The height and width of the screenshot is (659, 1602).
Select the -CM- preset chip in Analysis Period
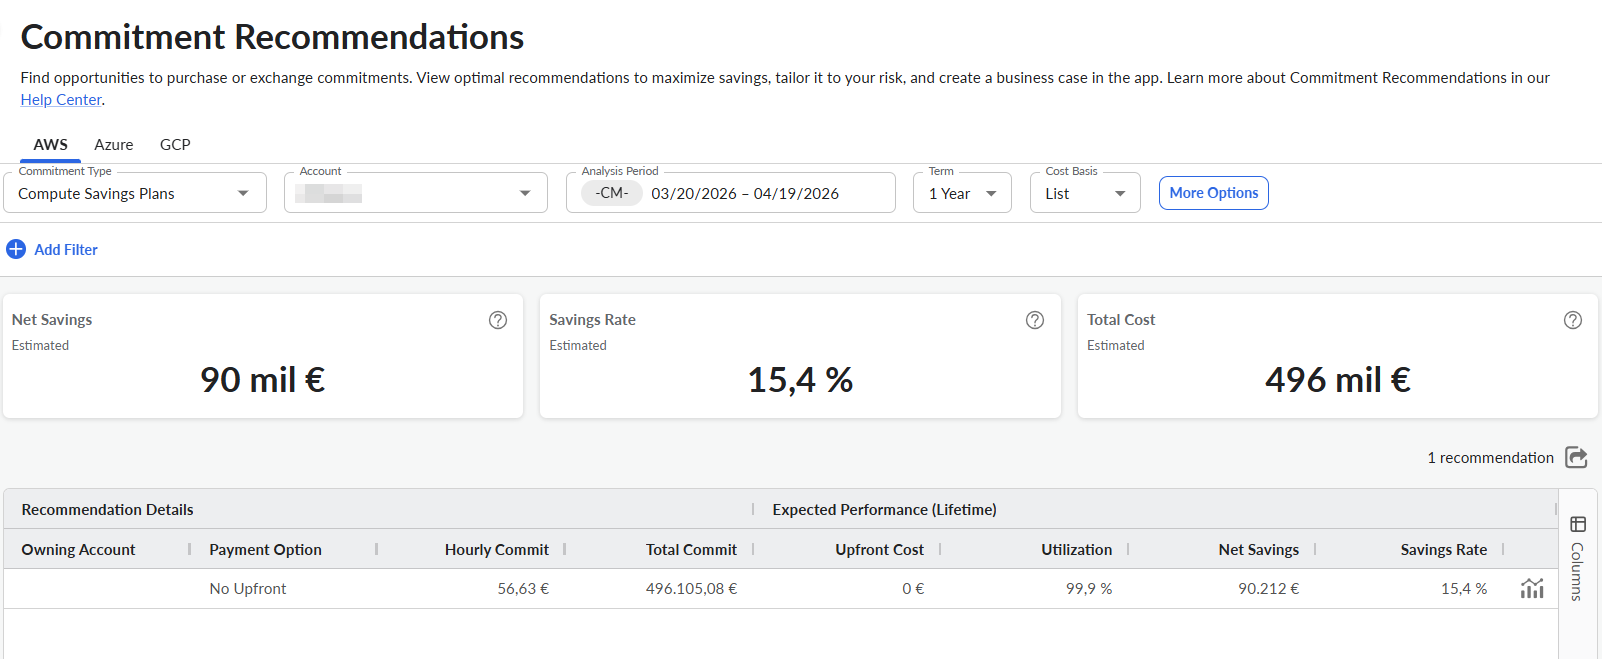(612, 193)
